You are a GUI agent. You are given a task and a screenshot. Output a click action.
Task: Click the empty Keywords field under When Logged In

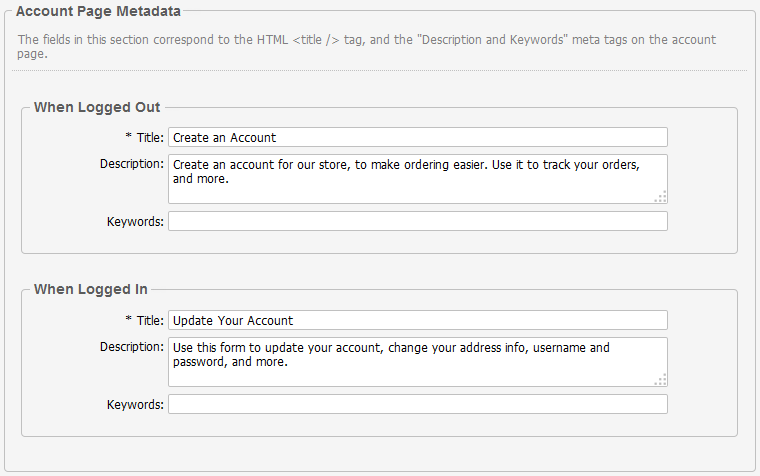[x=417, y=404]
